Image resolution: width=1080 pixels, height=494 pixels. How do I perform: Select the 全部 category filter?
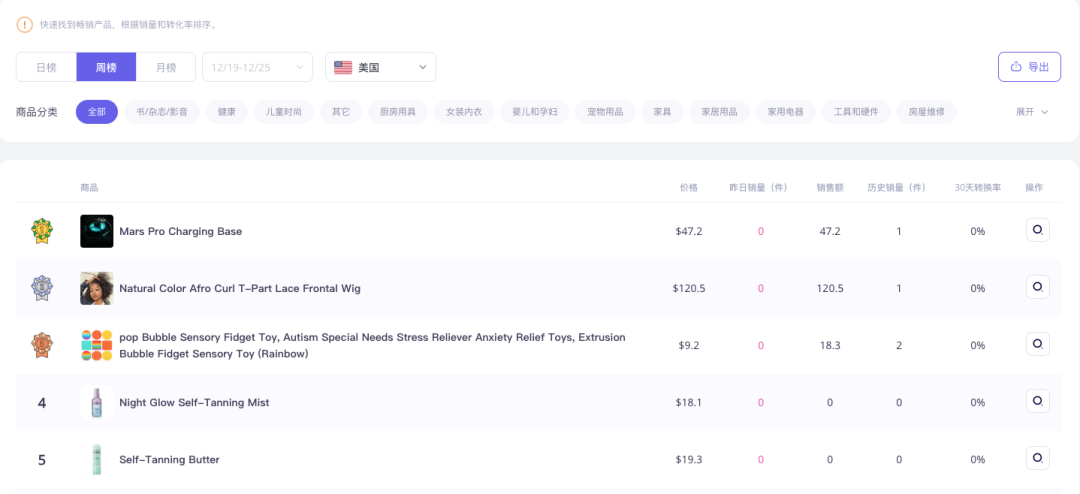click(x=96, y=112)
